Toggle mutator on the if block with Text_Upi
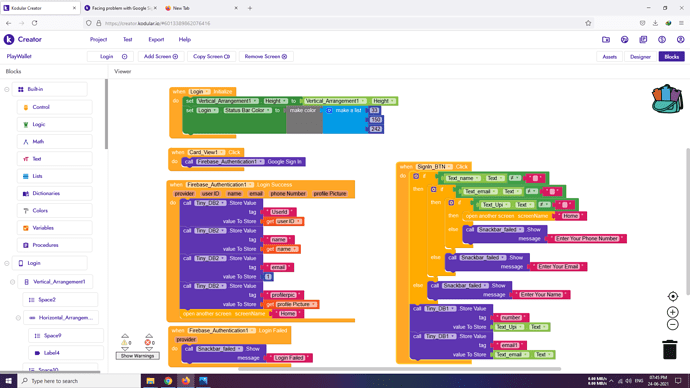The image size is (690, 388). pyautogui.click(x=451, y=202)
